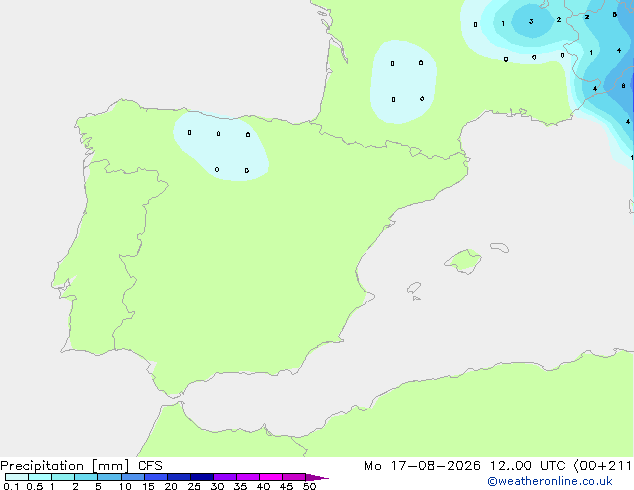Click the legend label '45'
Viewport: 634px width, 490px height.
tap(286, 486)
